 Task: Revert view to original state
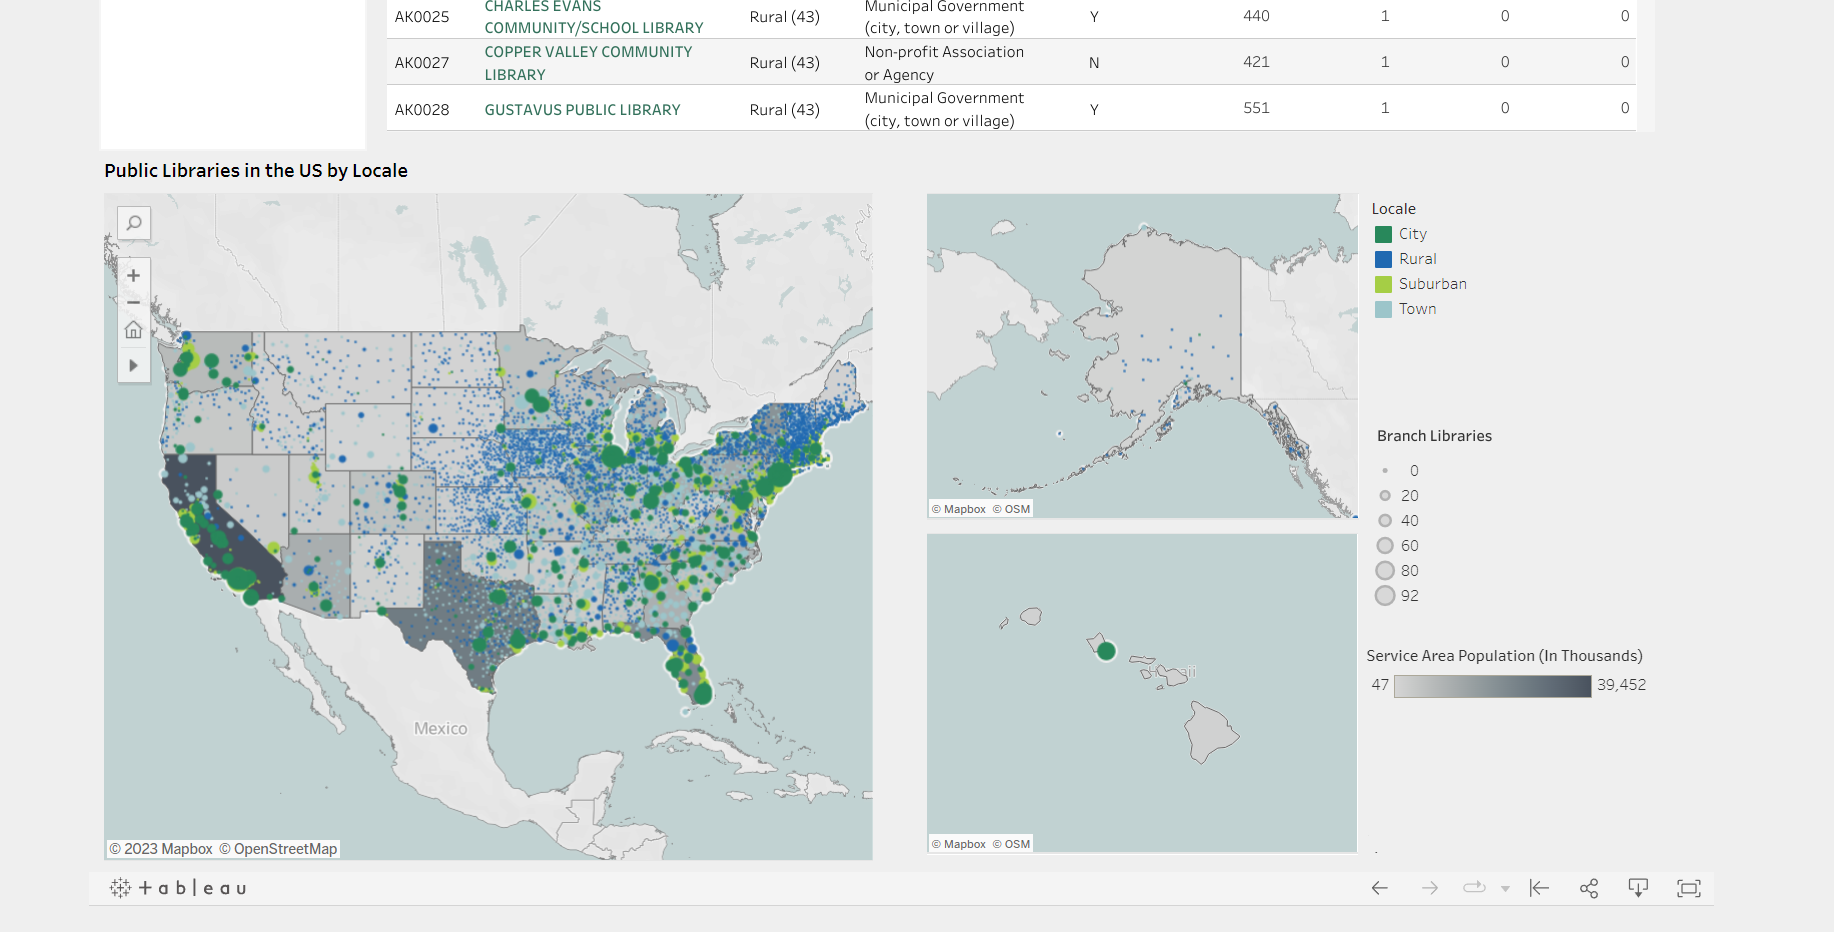1539,888
